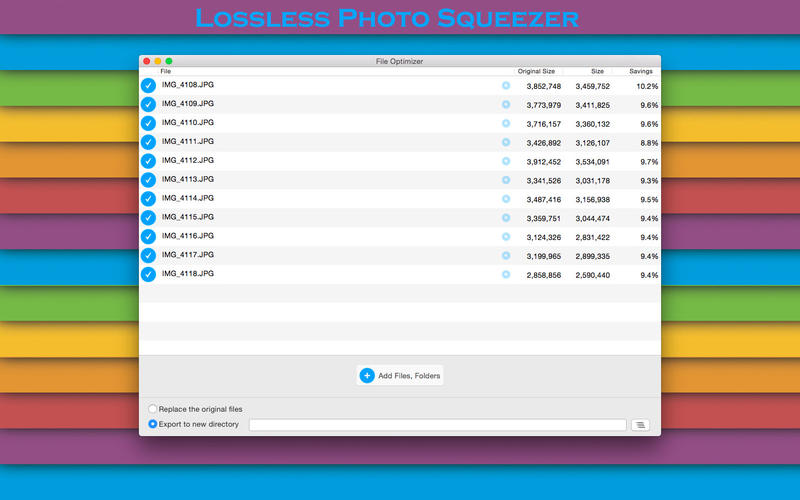Select the IMG_4117.JPG file name
This screenshot has height=500, width=800.
[188, 255]
